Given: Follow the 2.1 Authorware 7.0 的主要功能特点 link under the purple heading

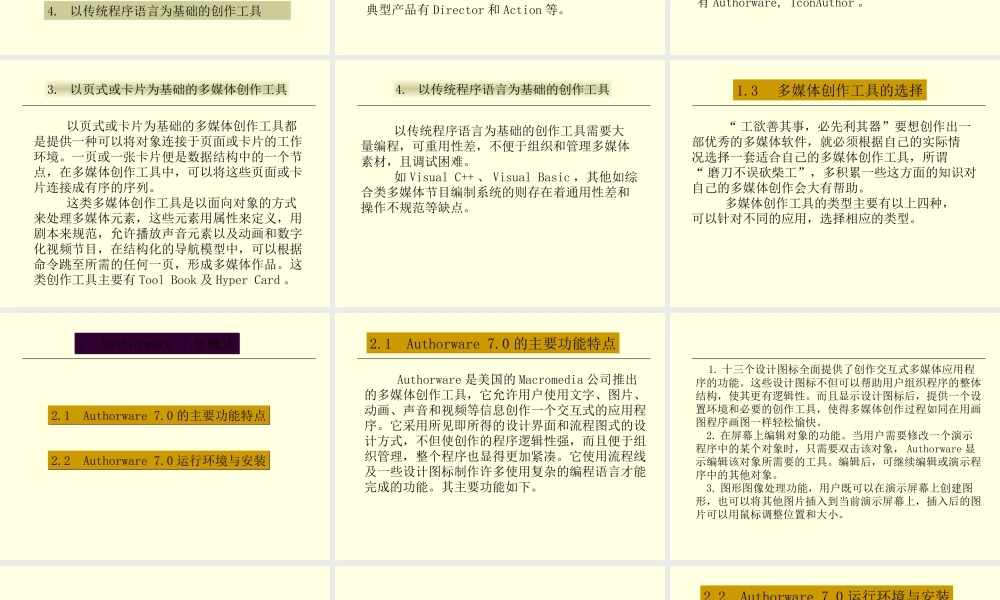Looking at the screenshot, I should [x=159, y=416].
